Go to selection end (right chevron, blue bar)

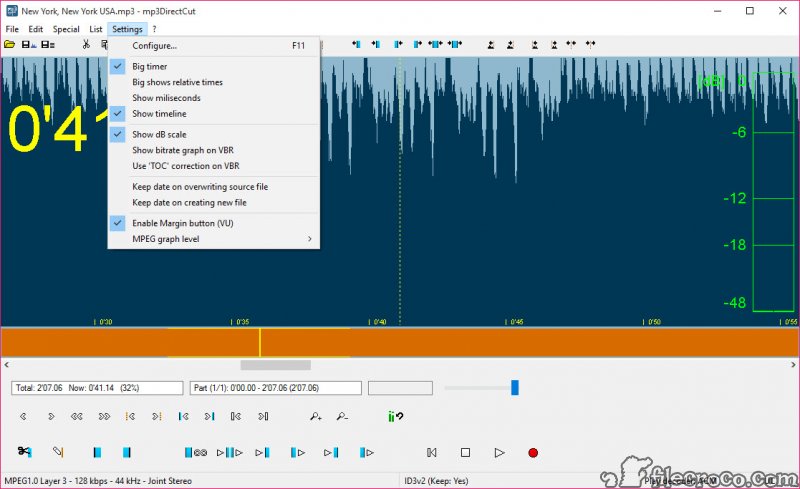tap(210, 417)
